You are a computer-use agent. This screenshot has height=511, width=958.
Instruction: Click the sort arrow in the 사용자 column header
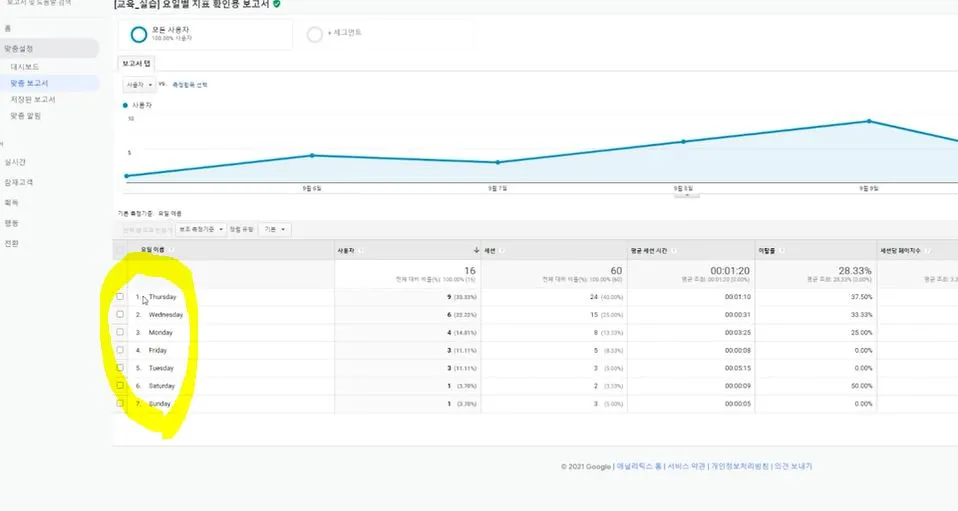pyautogui.click(x=476, y=251)
